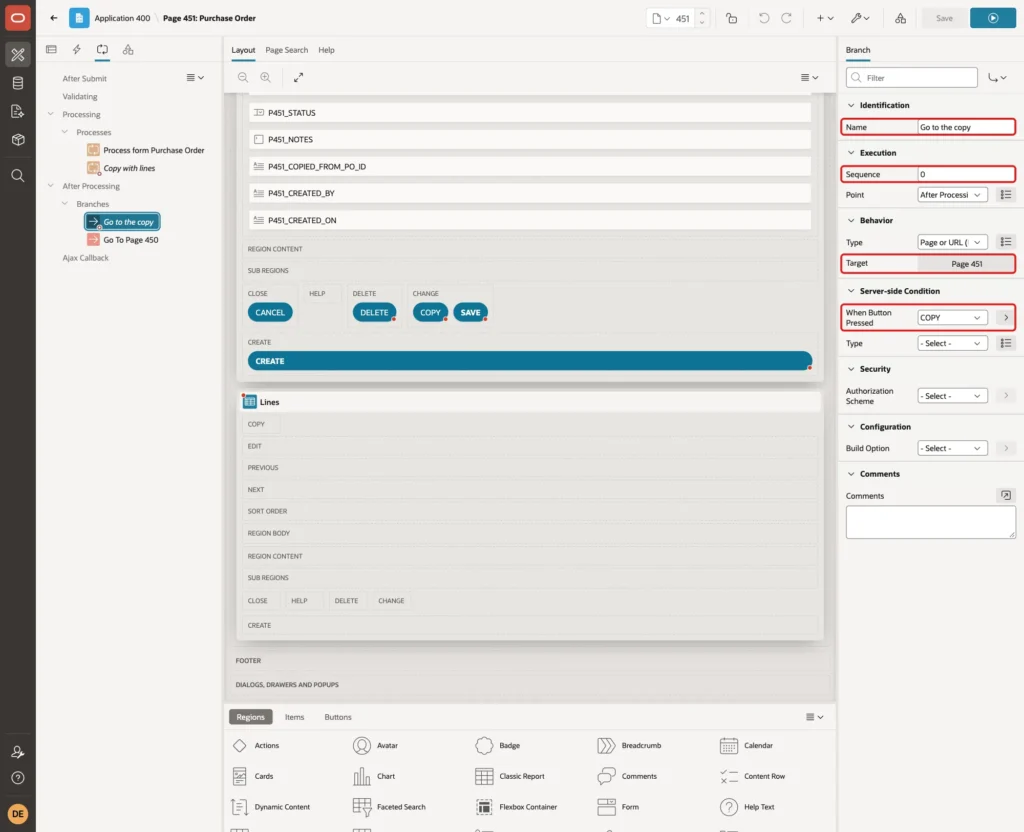Click the sidebar search magnifier icon
Viewport: 1024px width, 832px height.
point(18,176)
